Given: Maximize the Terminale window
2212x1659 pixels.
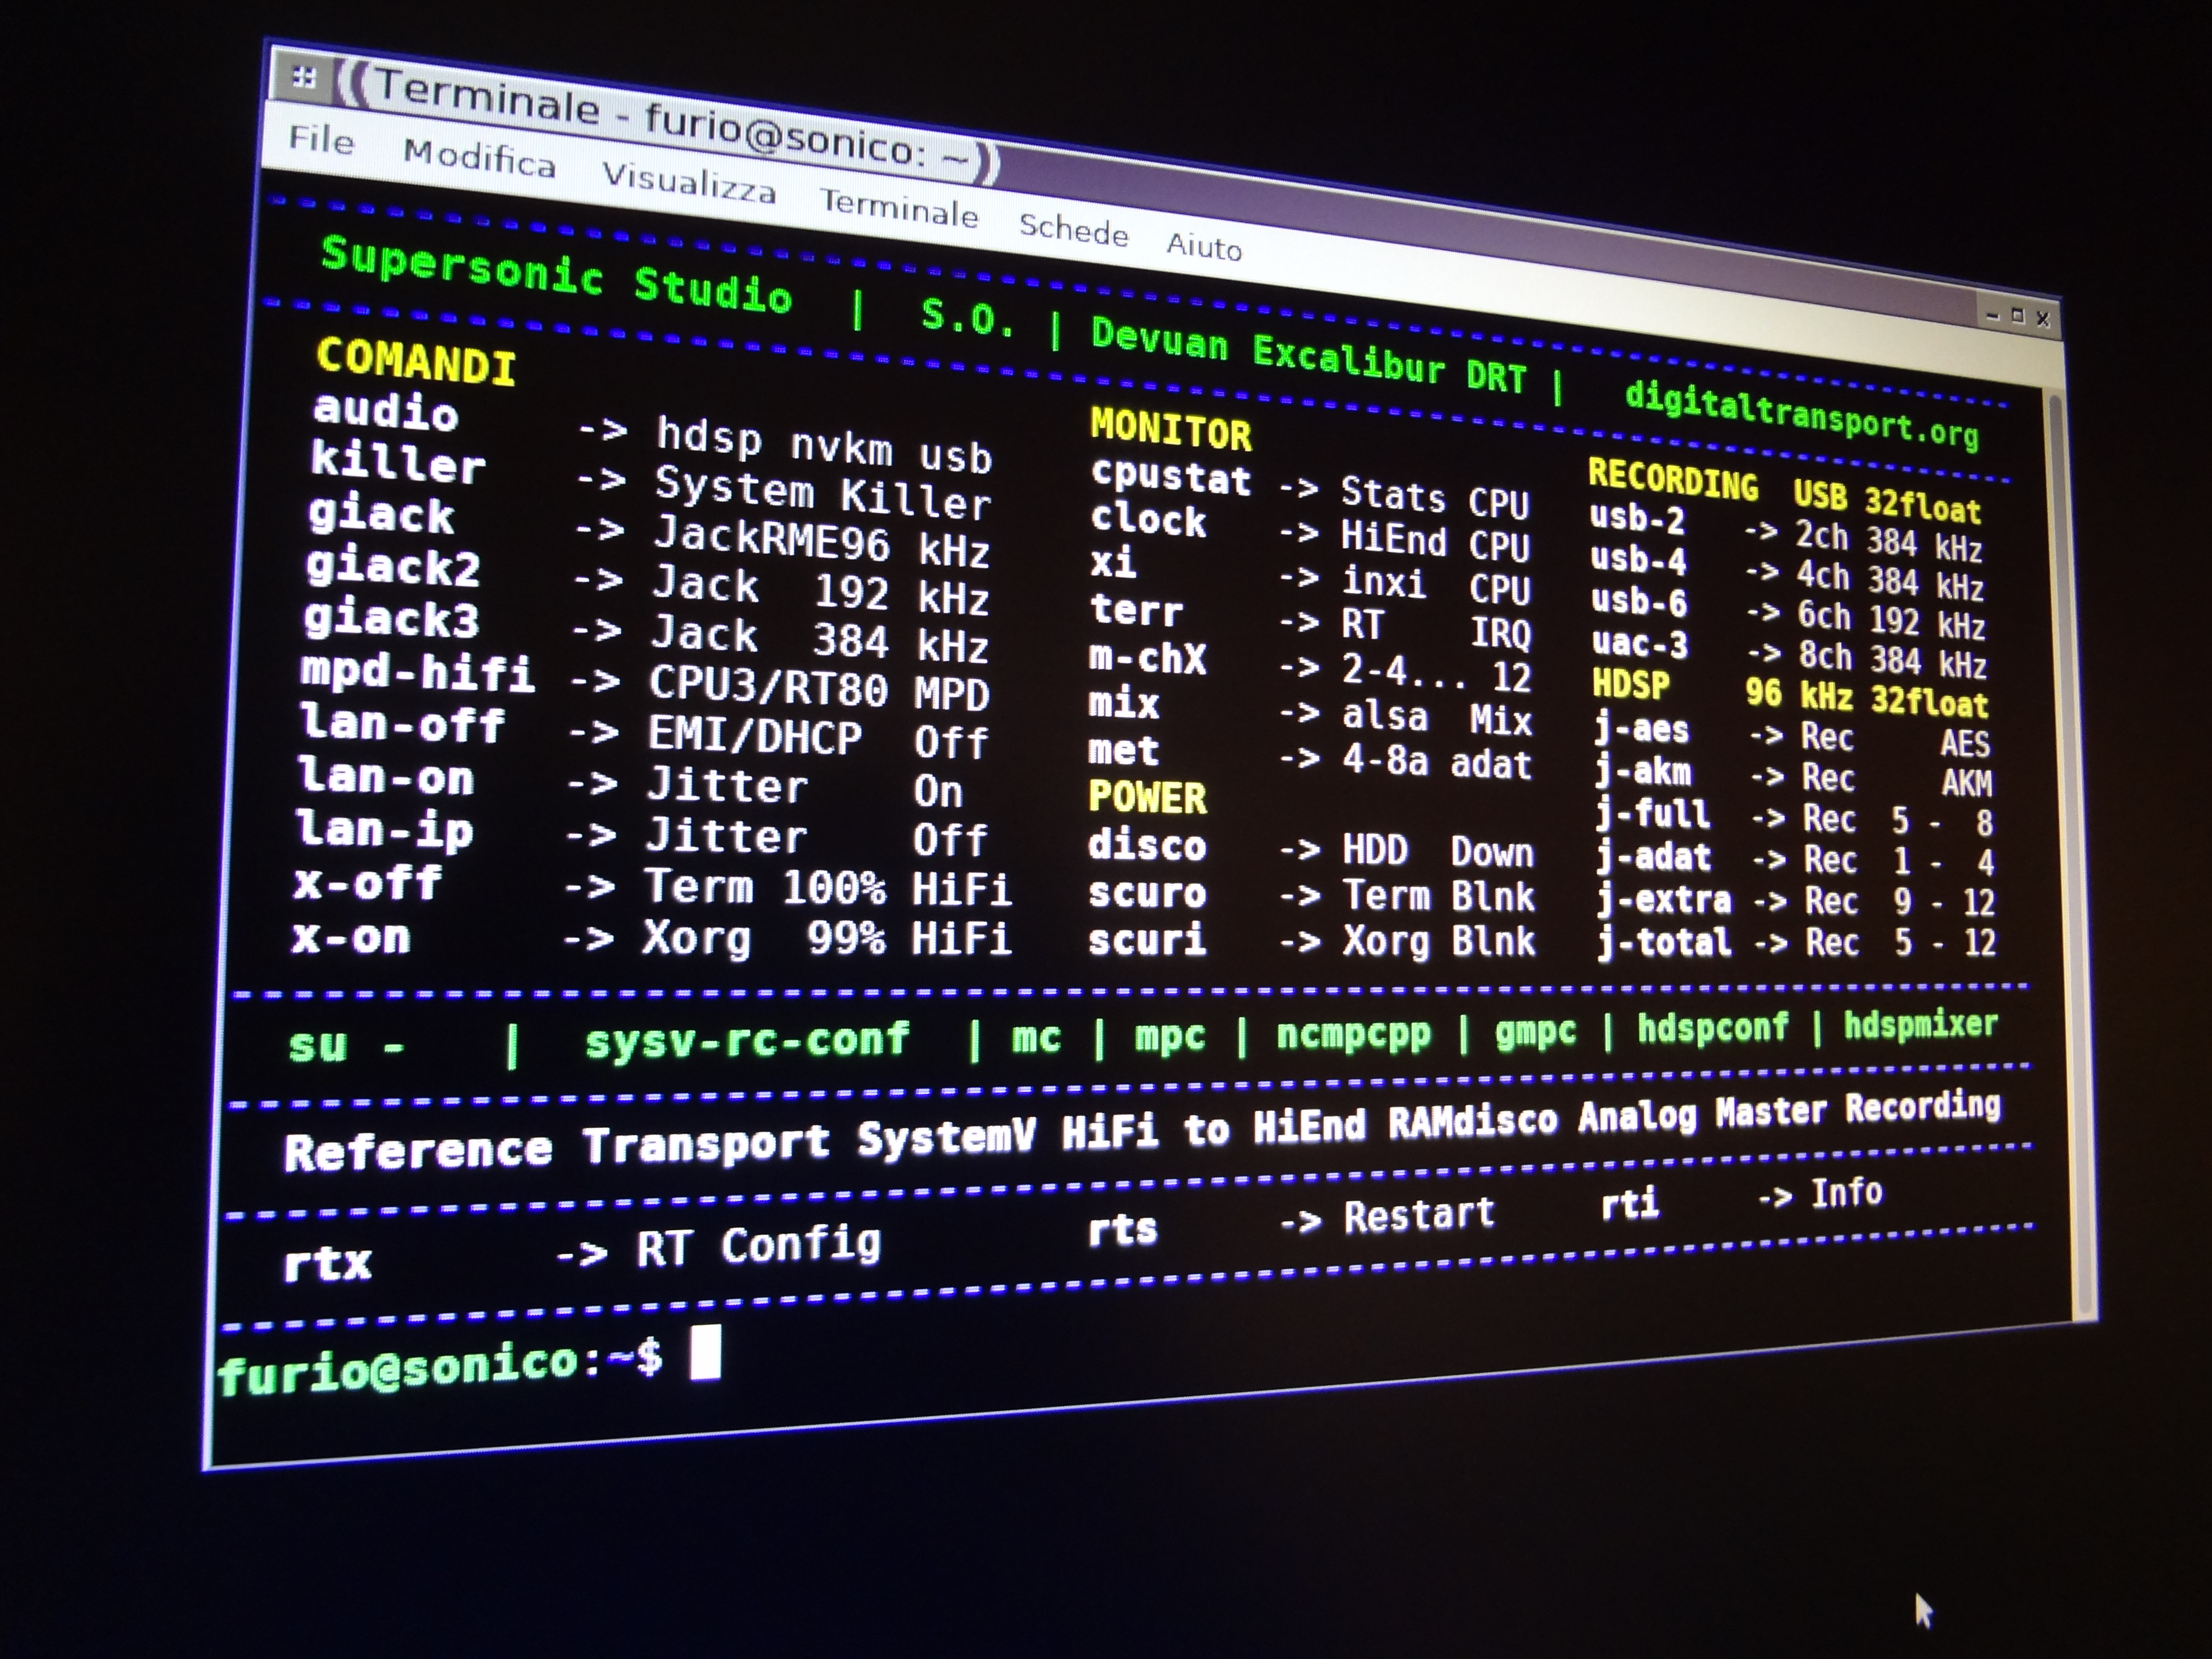Looking at the screenshot, I should (x=2017, y=316).
